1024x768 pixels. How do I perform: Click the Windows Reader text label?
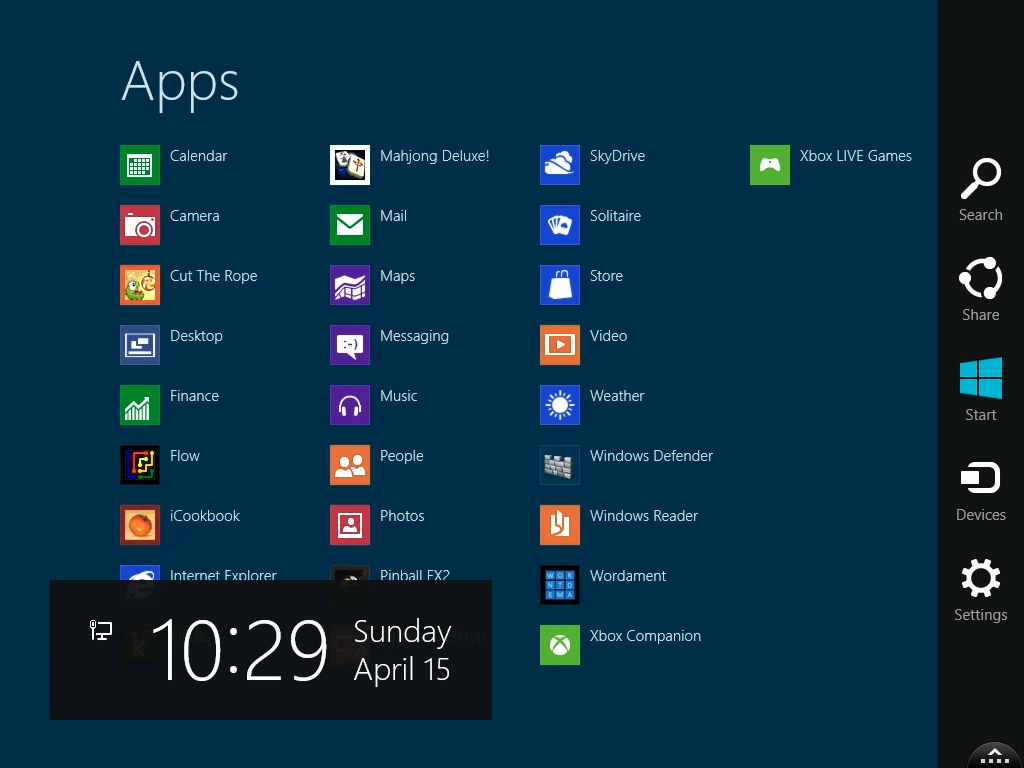coord(643,516)
